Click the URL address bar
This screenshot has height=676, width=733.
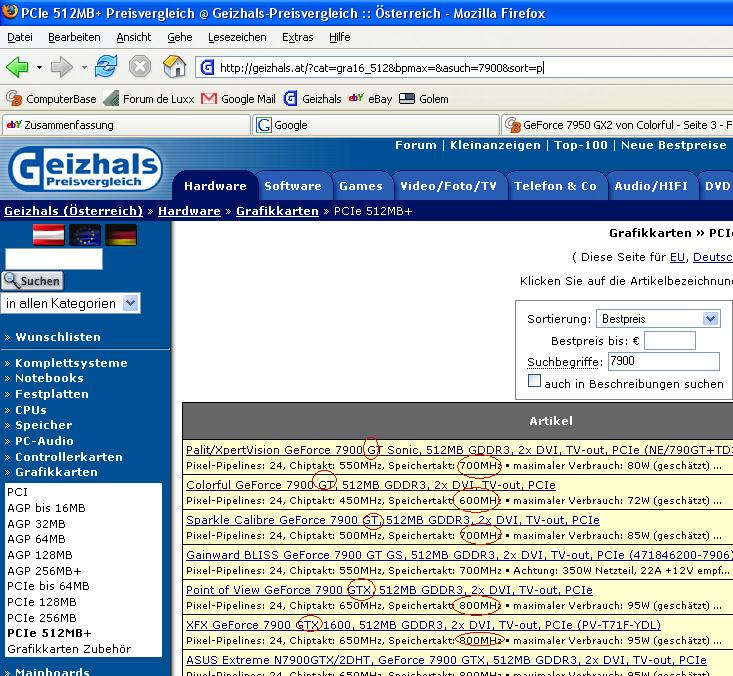(463, 68)
